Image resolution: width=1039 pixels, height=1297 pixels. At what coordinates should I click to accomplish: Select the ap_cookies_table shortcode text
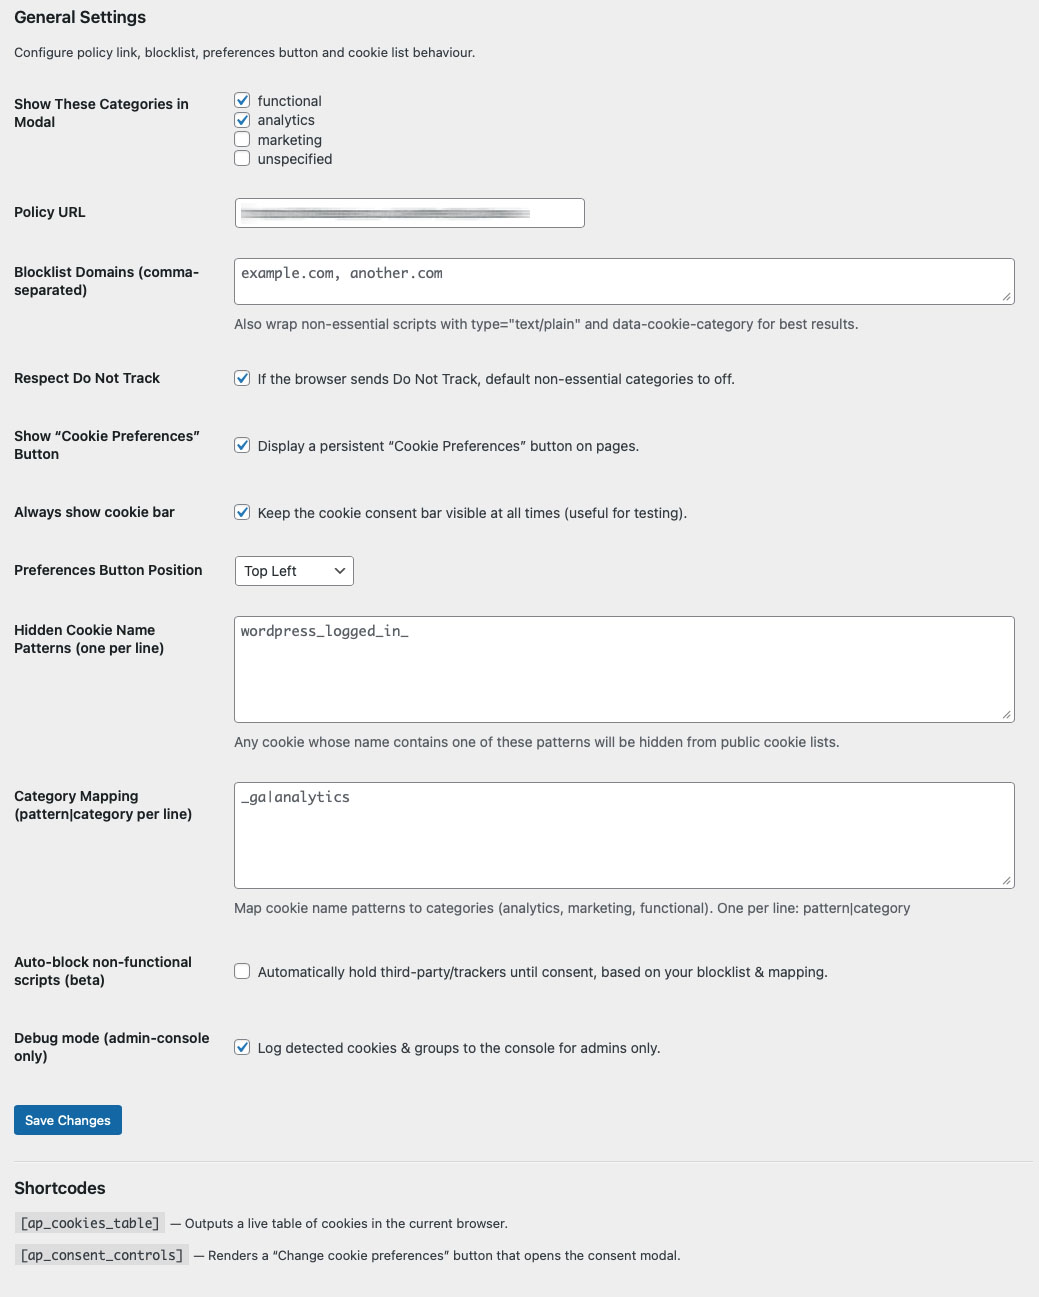coord(88,1222)
